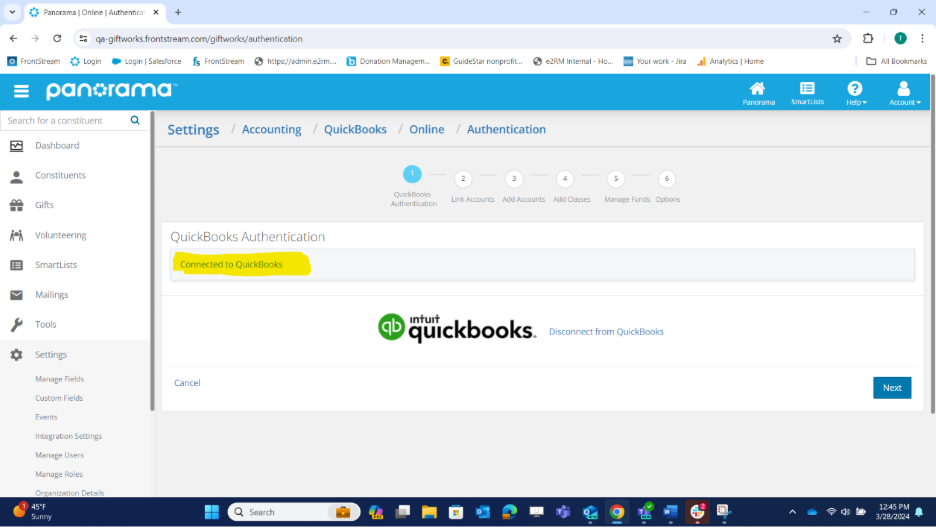Open Microsoft Word from the taskbar
The image size is (936, 528).
tap(670, 512)
